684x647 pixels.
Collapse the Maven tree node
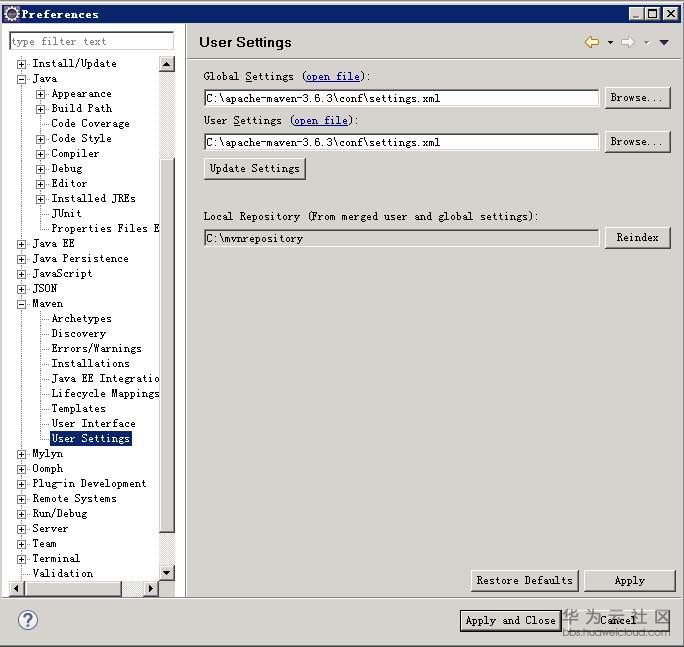[x=21, y=304]
